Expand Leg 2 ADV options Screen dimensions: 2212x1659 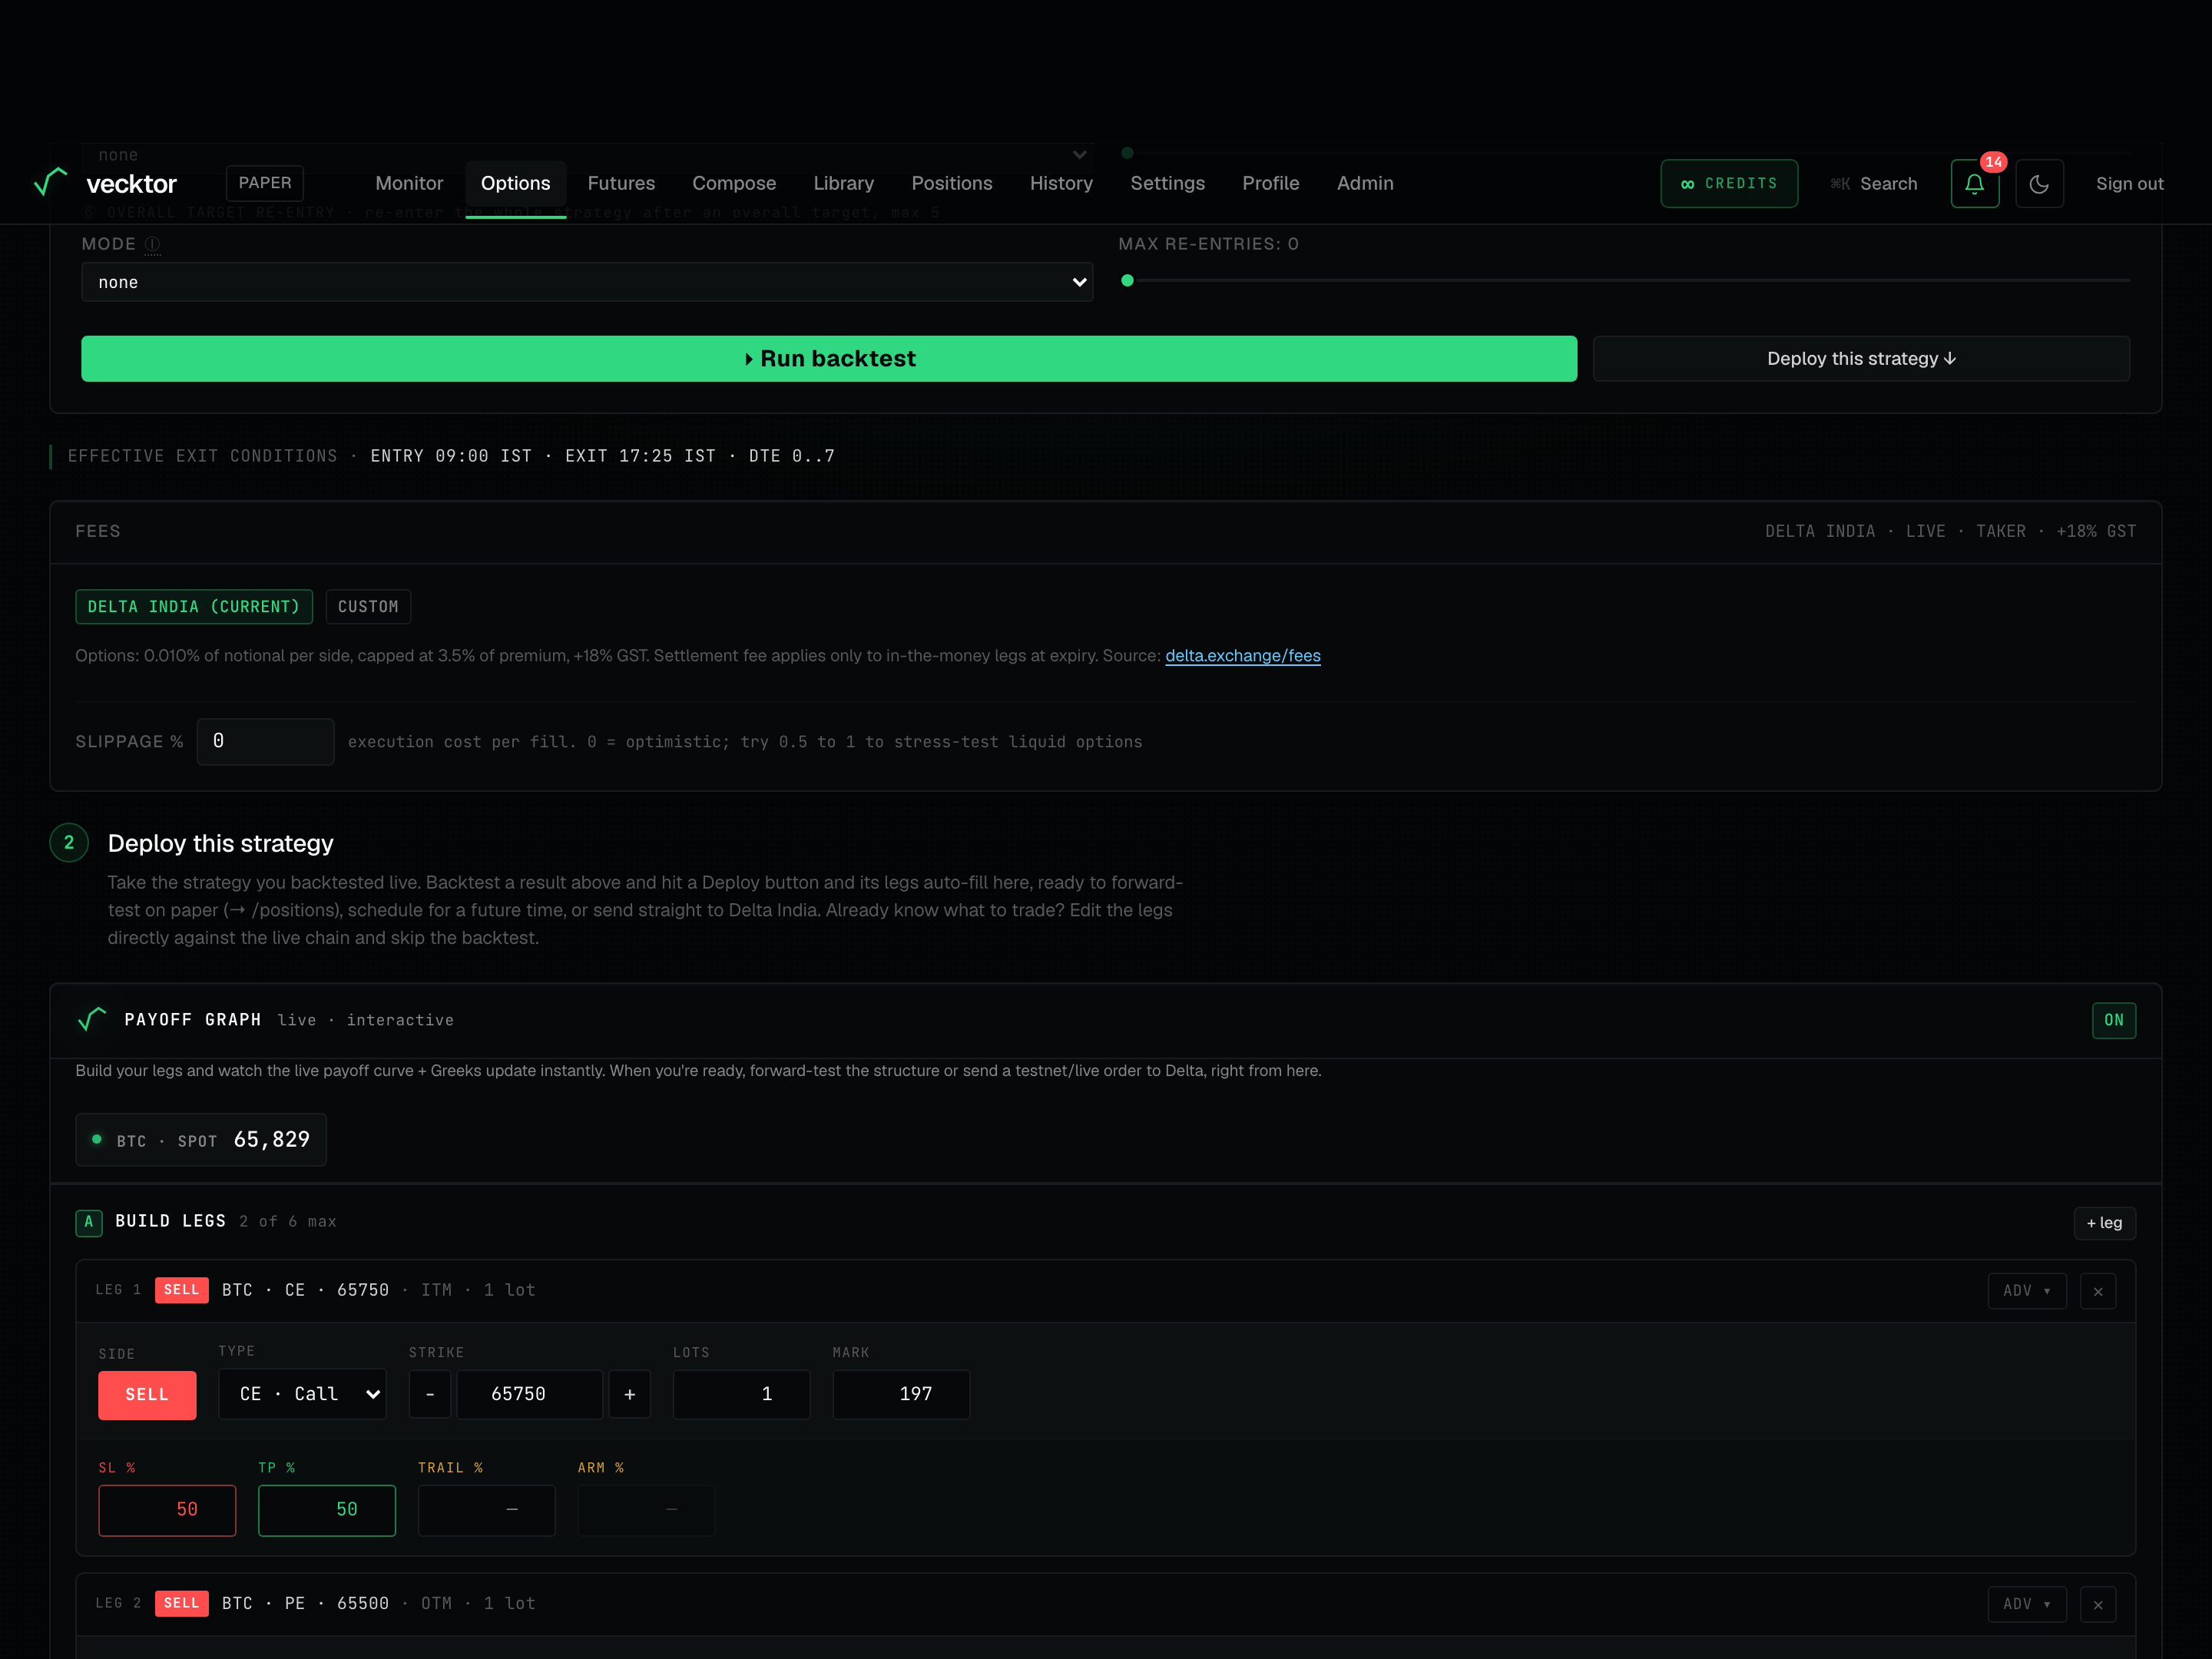coord(2027,1604)
